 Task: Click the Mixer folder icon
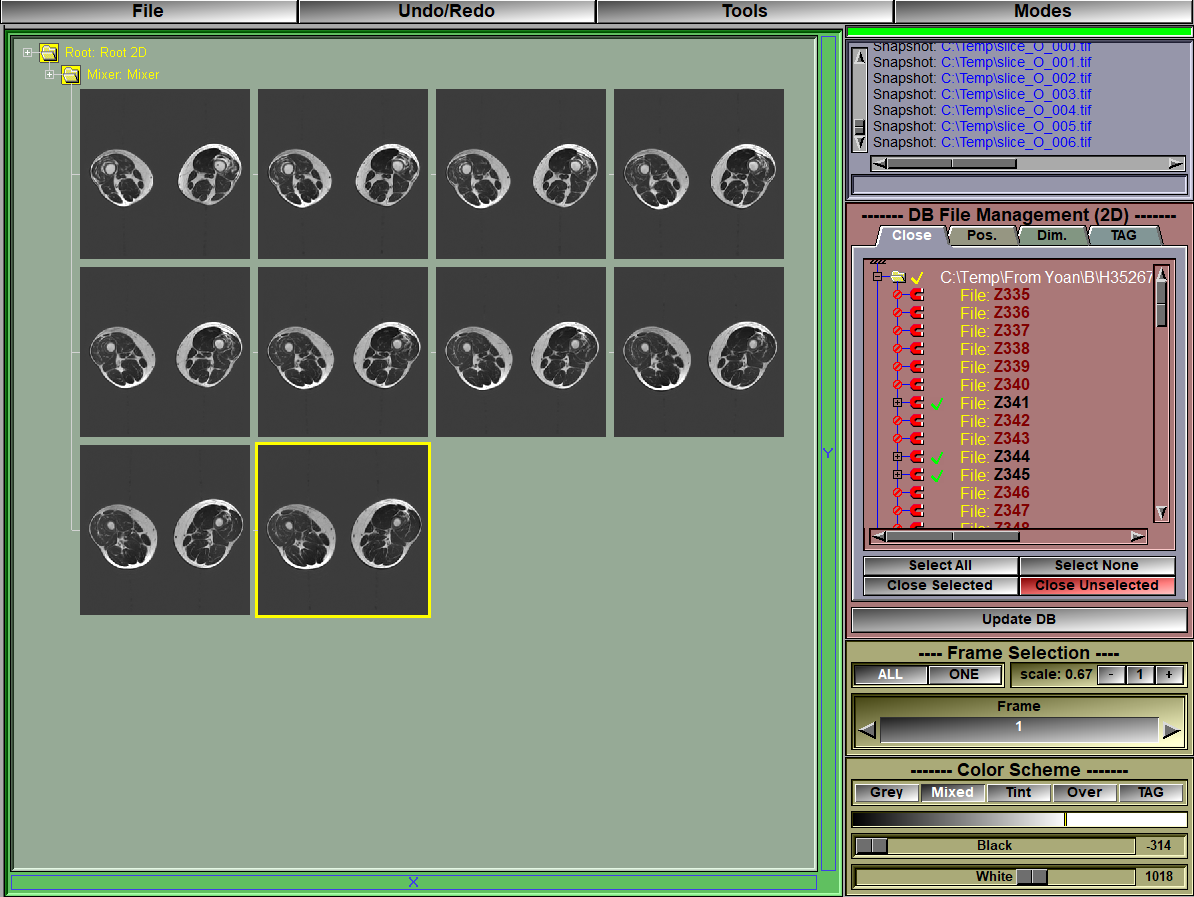[x=71, y=75]
